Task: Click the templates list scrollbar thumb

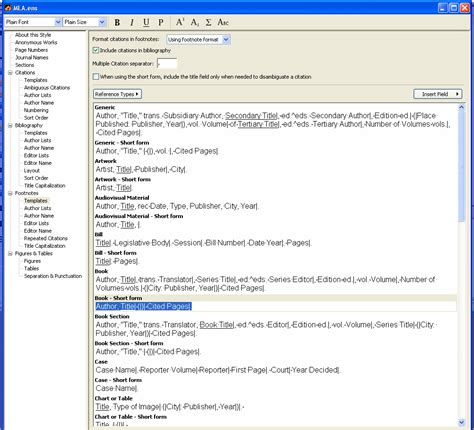Action: [461, 167]
